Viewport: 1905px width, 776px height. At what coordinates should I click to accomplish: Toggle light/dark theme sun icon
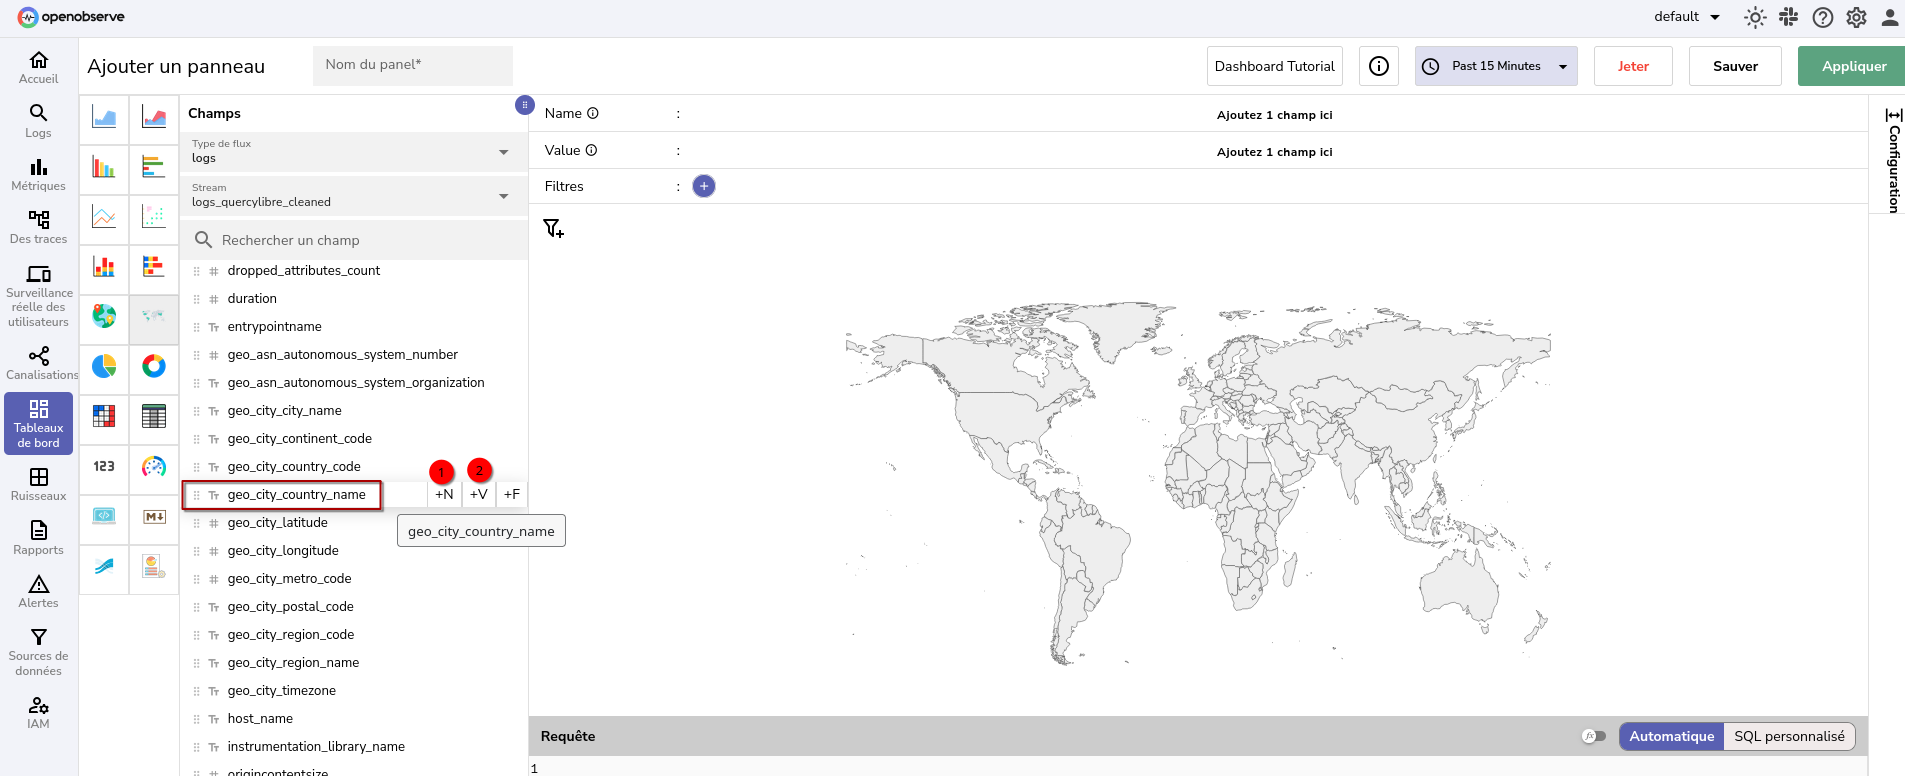click(x=1755, y=17)
